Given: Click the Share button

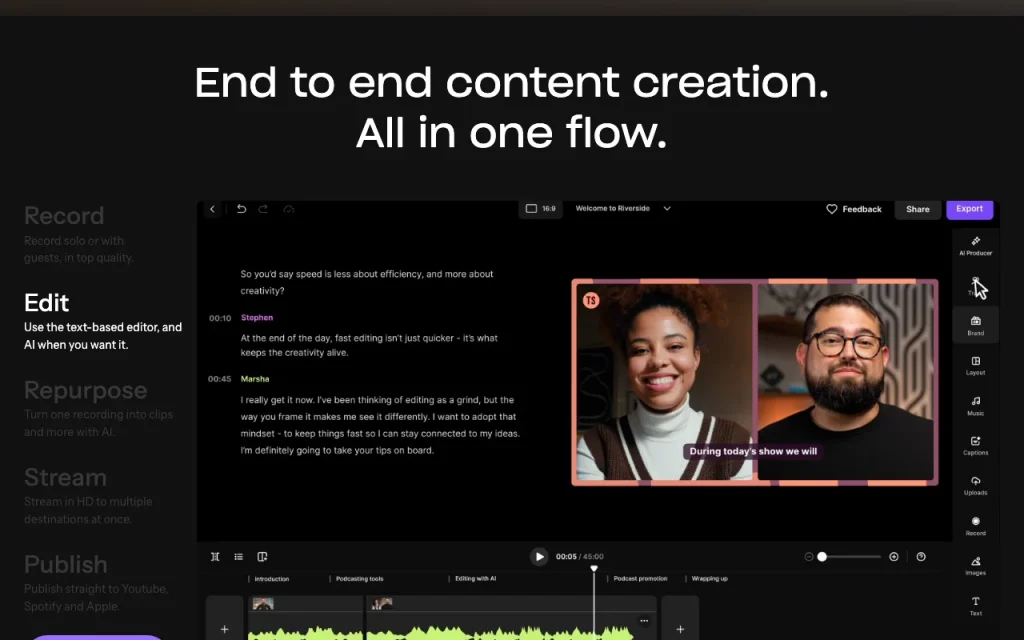Looking at the screenshot, I should pyautogui.click(x=918, y=209).
